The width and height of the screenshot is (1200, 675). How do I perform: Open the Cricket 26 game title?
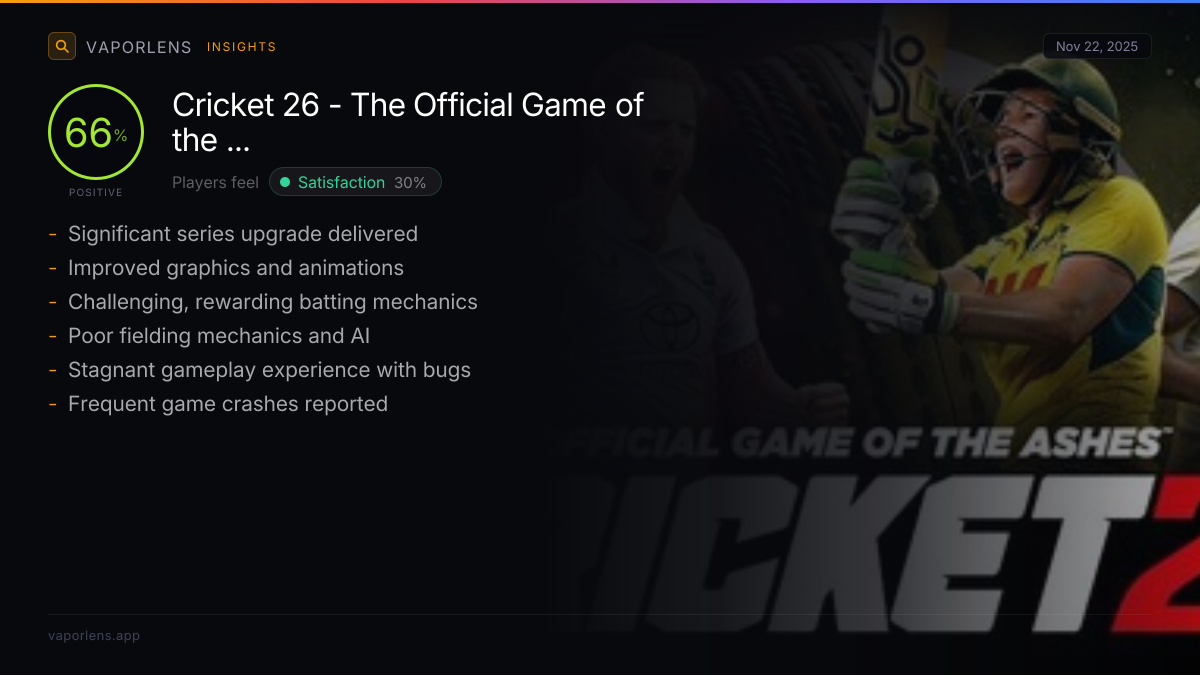pyautogui.click(x=408, y=122)
